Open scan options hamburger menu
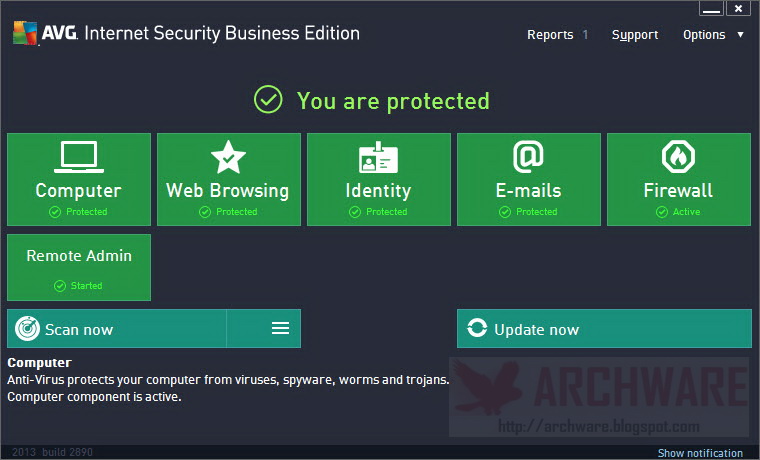This screenshot has width=760, height=460. 280,328
